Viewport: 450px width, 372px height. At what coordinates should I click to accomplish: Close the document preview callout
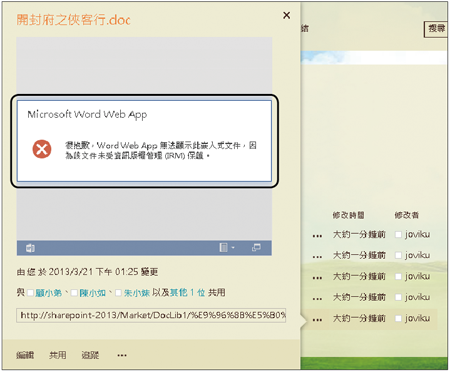[x=286, y=15]
